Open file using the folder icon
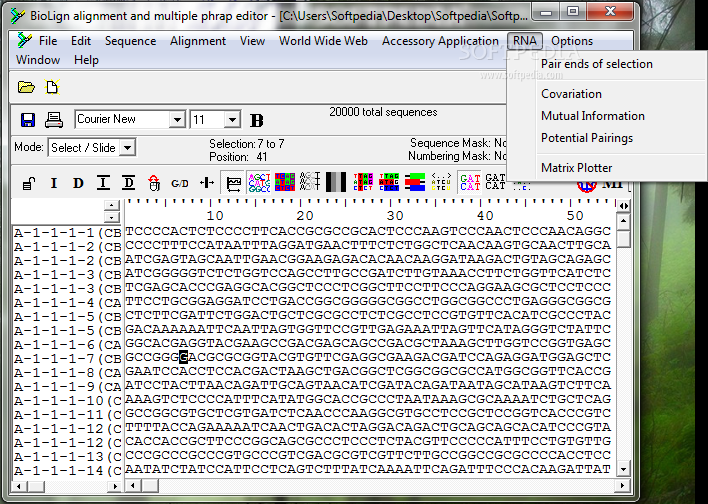Viewport: 708px width, 504px height. (x=26, y=87)
